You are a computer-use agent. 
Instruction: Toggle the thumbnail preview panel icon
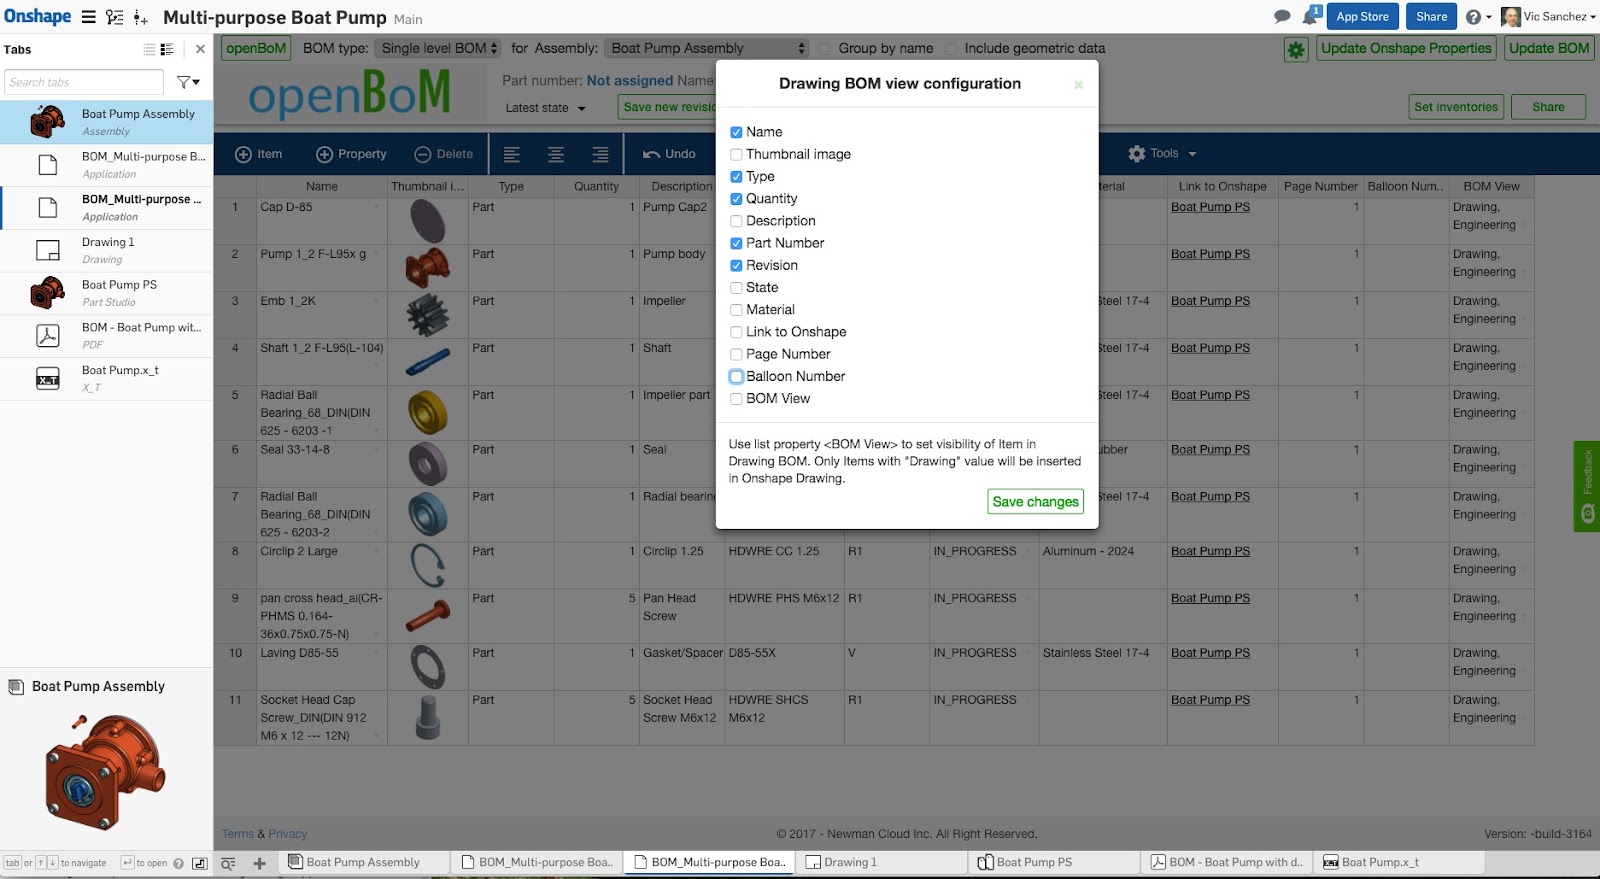point(199,863)
